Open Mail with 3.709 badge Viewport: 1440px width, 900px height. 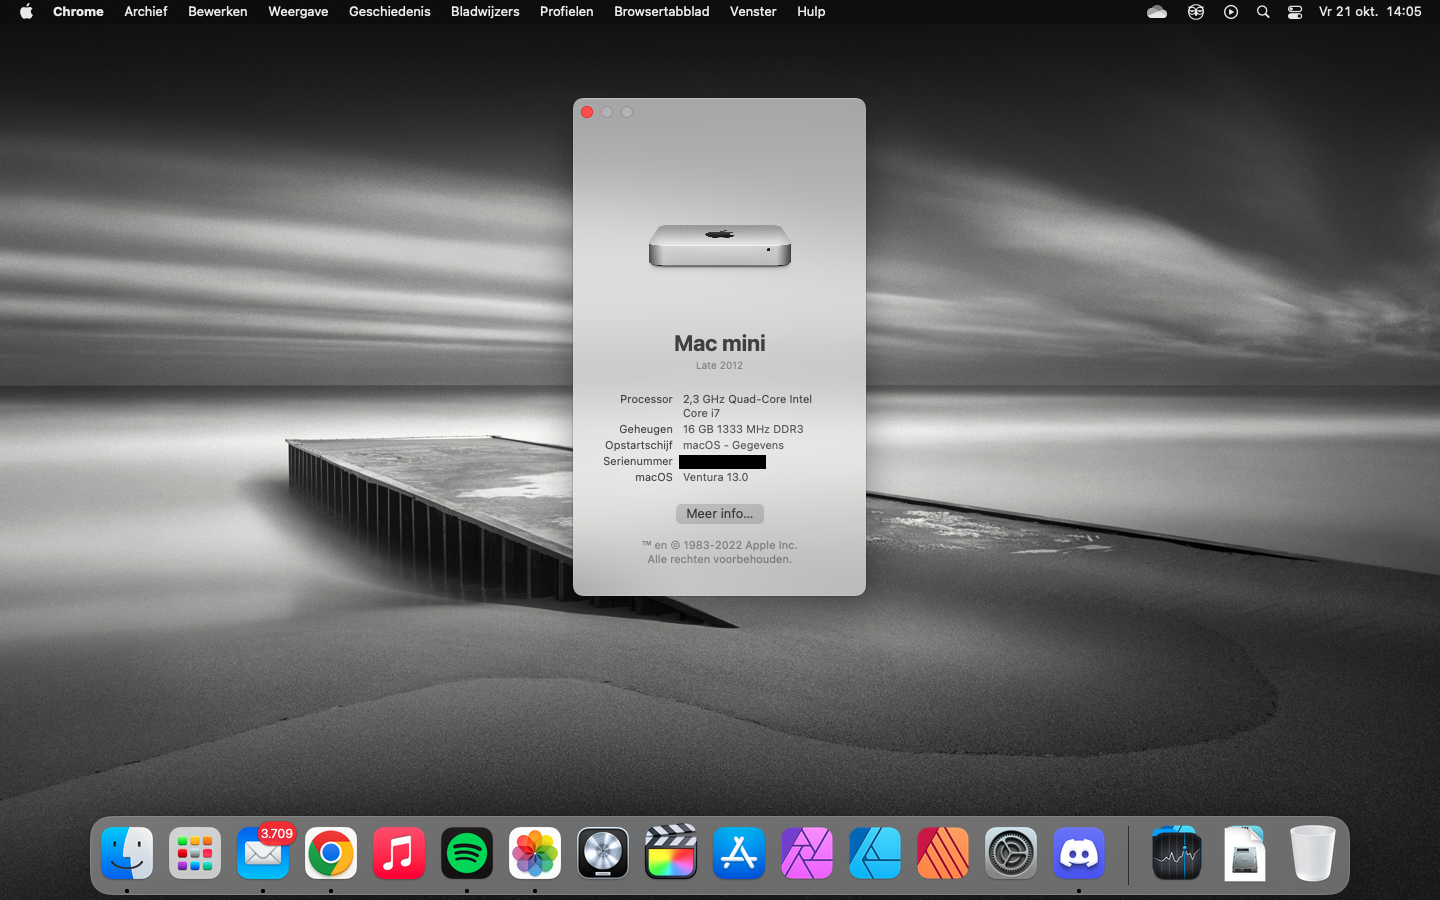point(263,853)
